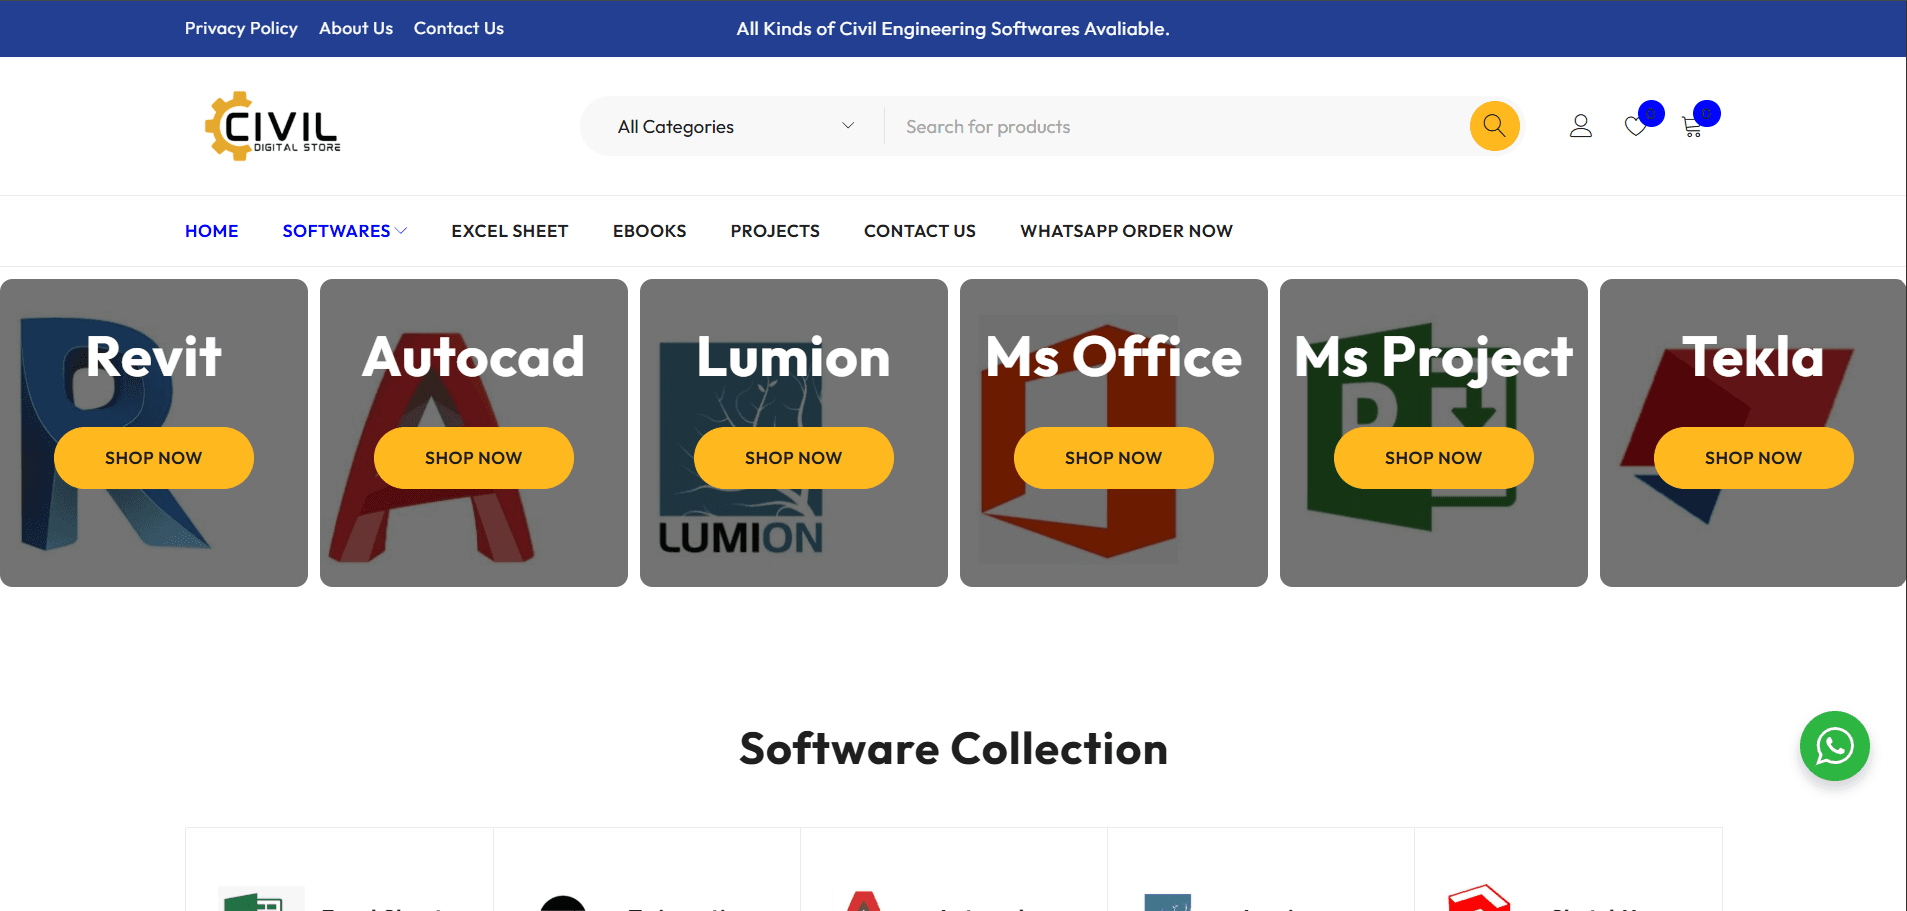Open the wishlist heart icon

[x=1636, y=126]
